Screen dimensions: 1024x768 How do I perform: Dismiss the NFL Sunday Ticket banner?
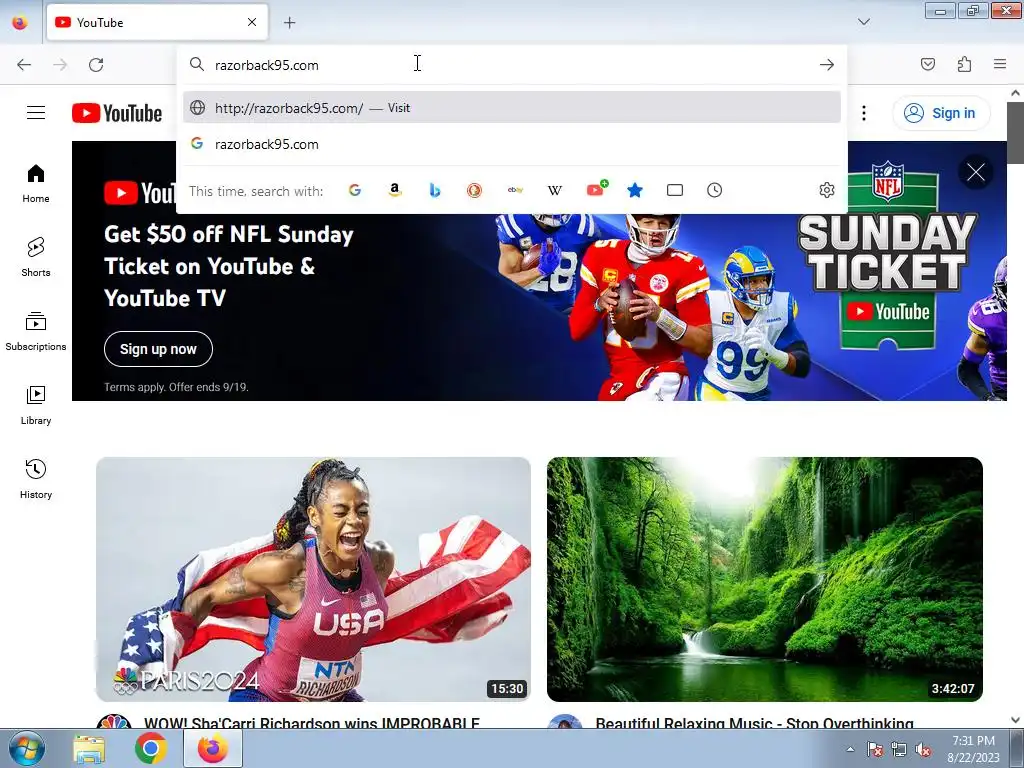point(976,172)
